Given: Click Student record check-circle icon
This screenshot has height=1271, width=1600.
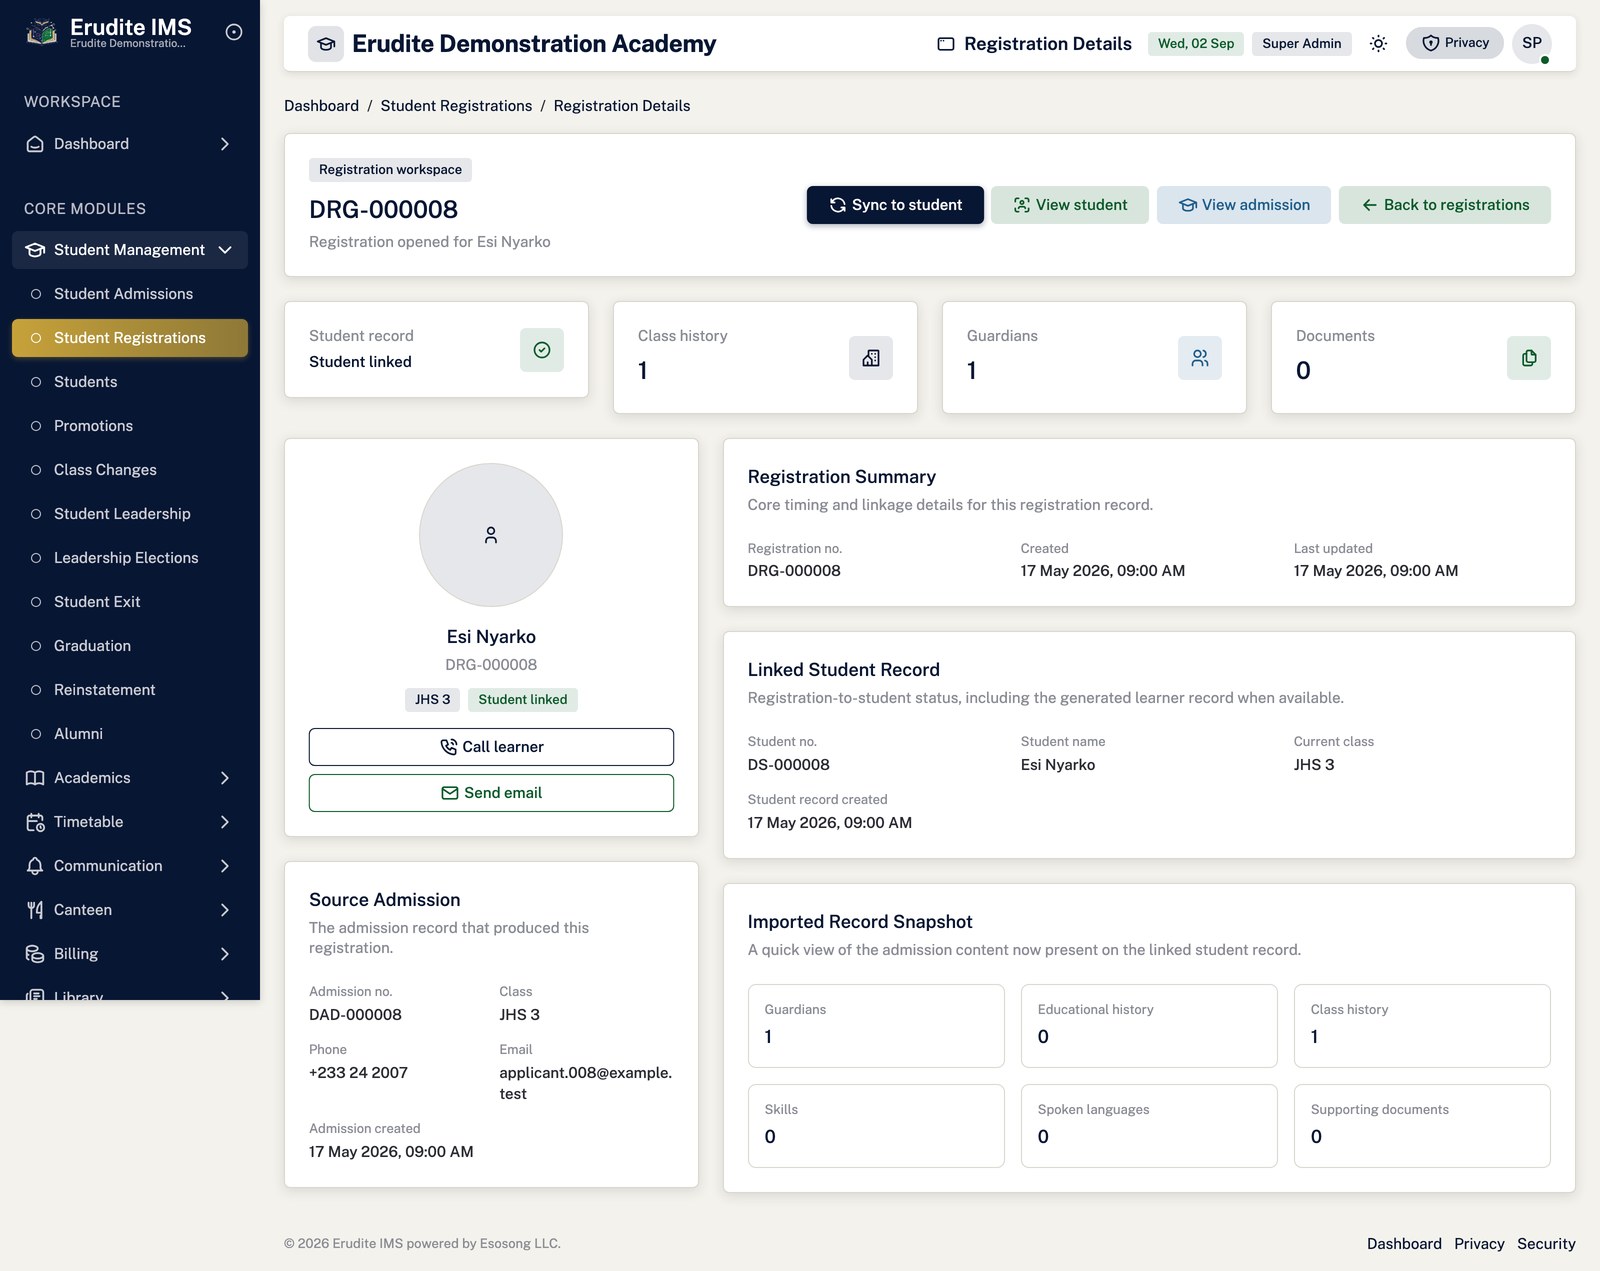Looking at the screenshot, I should pyautogui.click(x=542, y=350).
